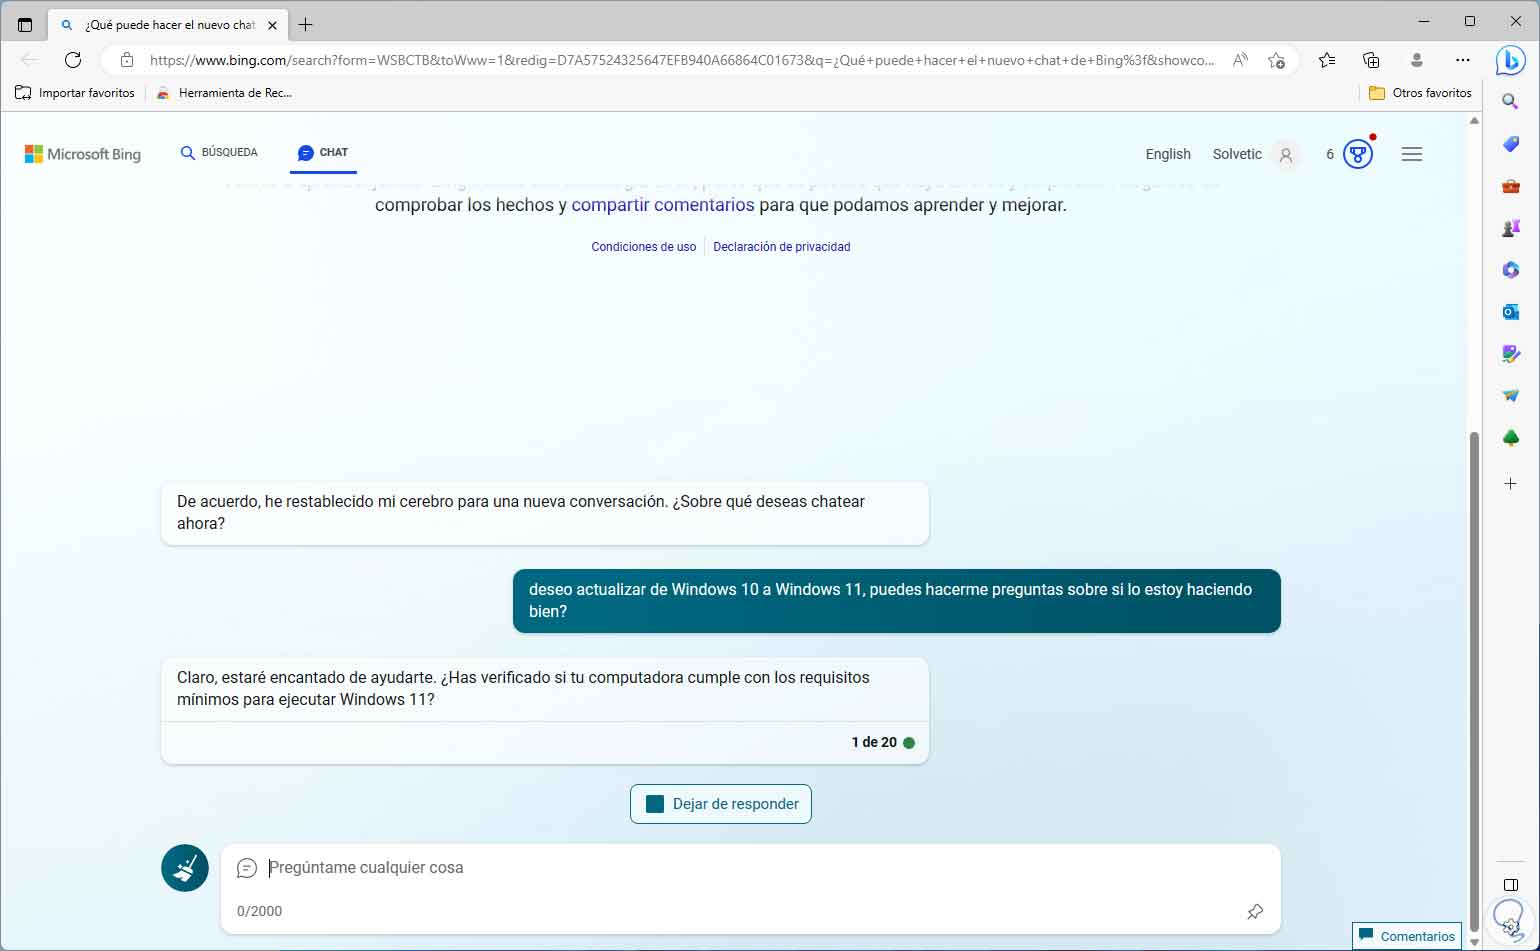Click the browser profile icon
The height and width of the screenshot is (951, 1540).
[1417, 60]
